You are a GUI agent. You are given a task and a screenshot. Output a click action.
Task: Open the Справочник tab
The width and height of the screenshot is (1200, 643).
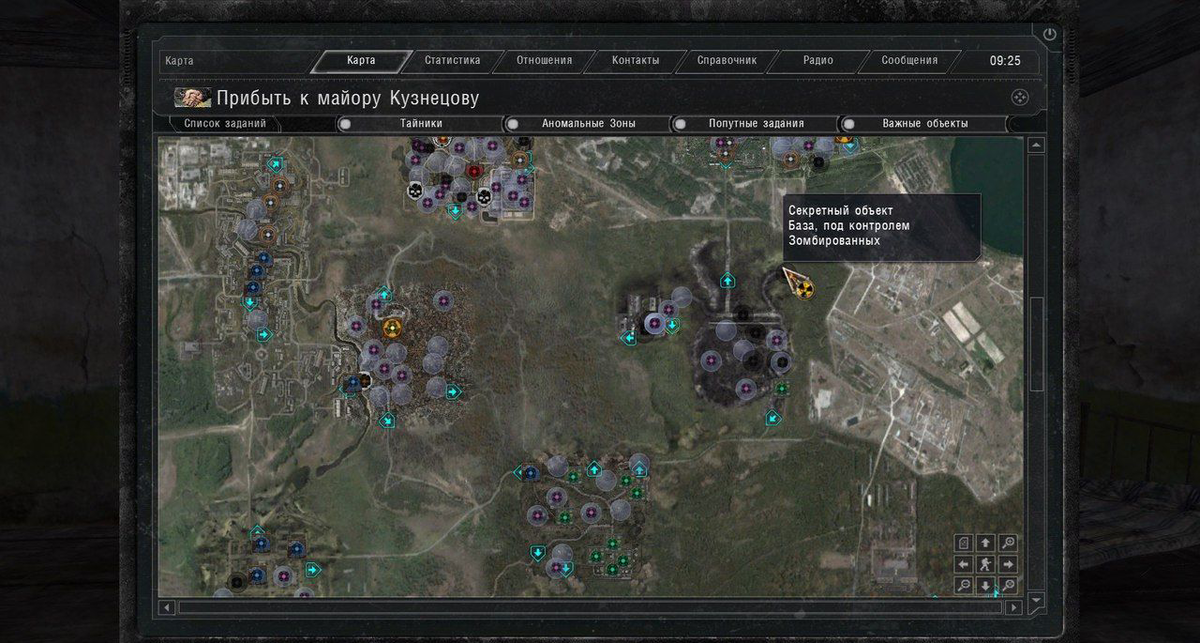[x=727, y=60]
